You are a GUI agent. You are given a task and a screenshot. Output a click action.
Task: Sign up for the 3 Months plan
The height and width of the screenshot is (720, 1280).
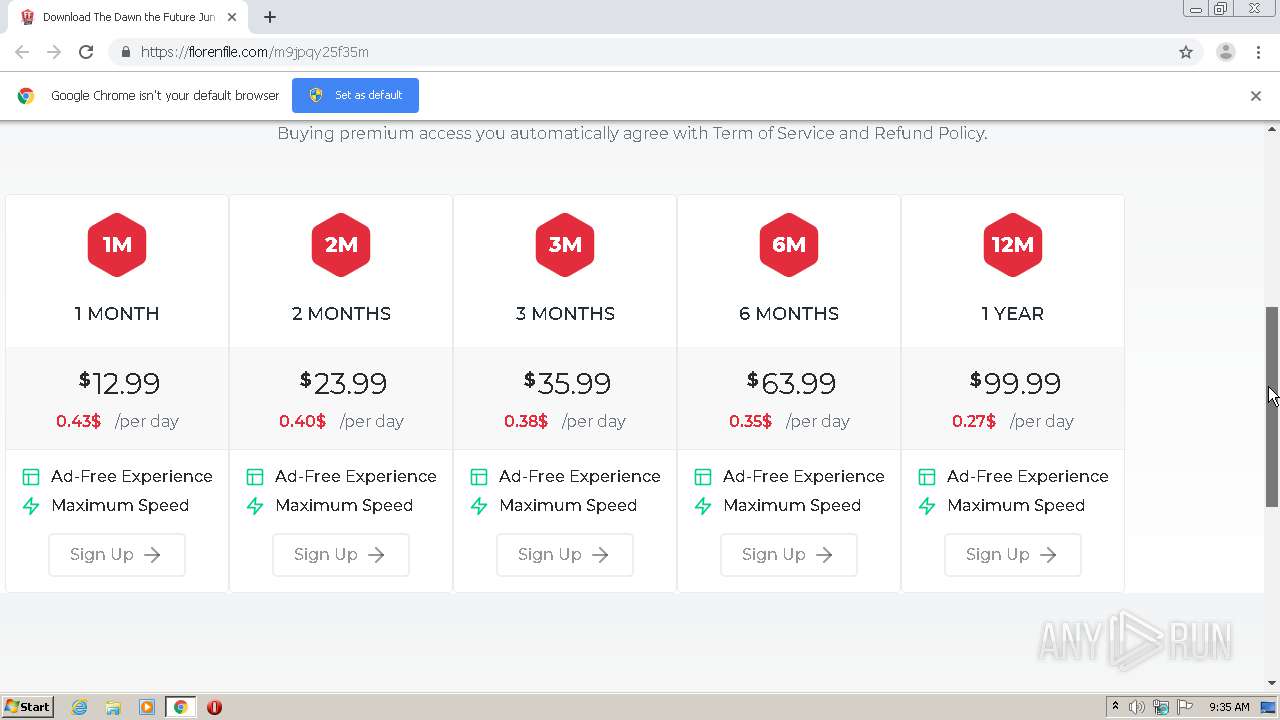[x=565, y=555]
